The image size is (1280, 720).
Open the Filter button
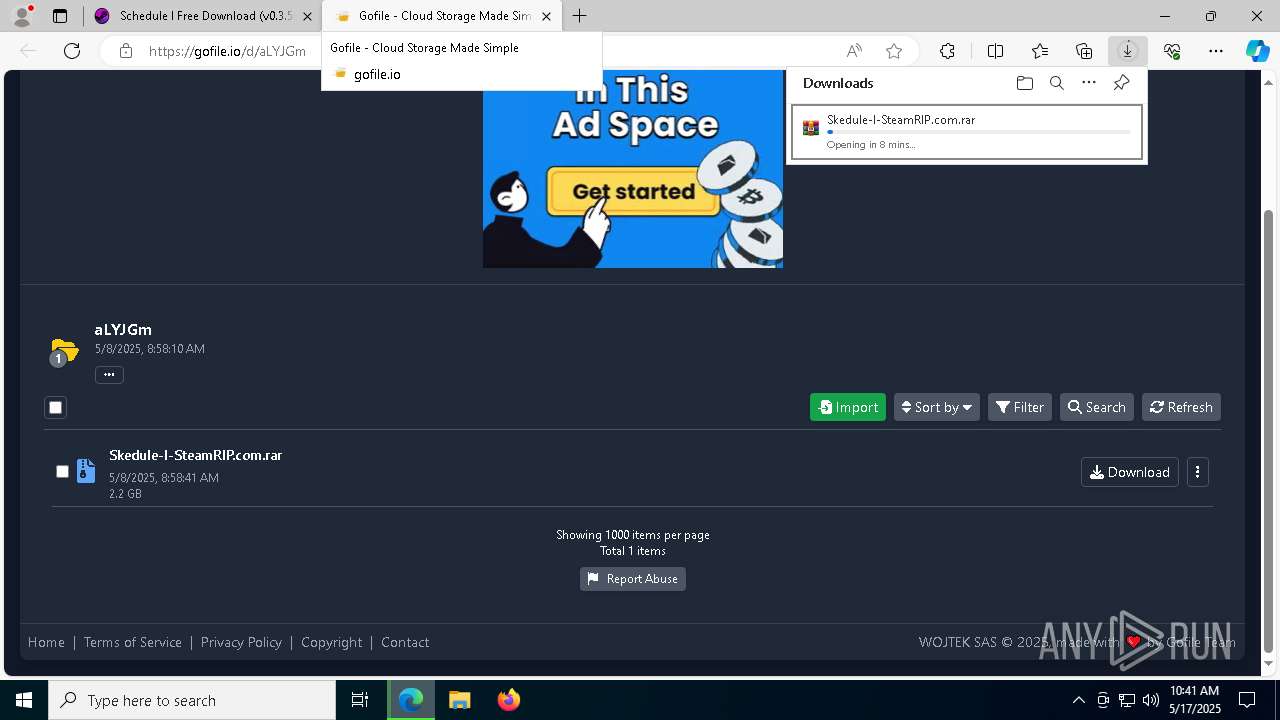1020,407
